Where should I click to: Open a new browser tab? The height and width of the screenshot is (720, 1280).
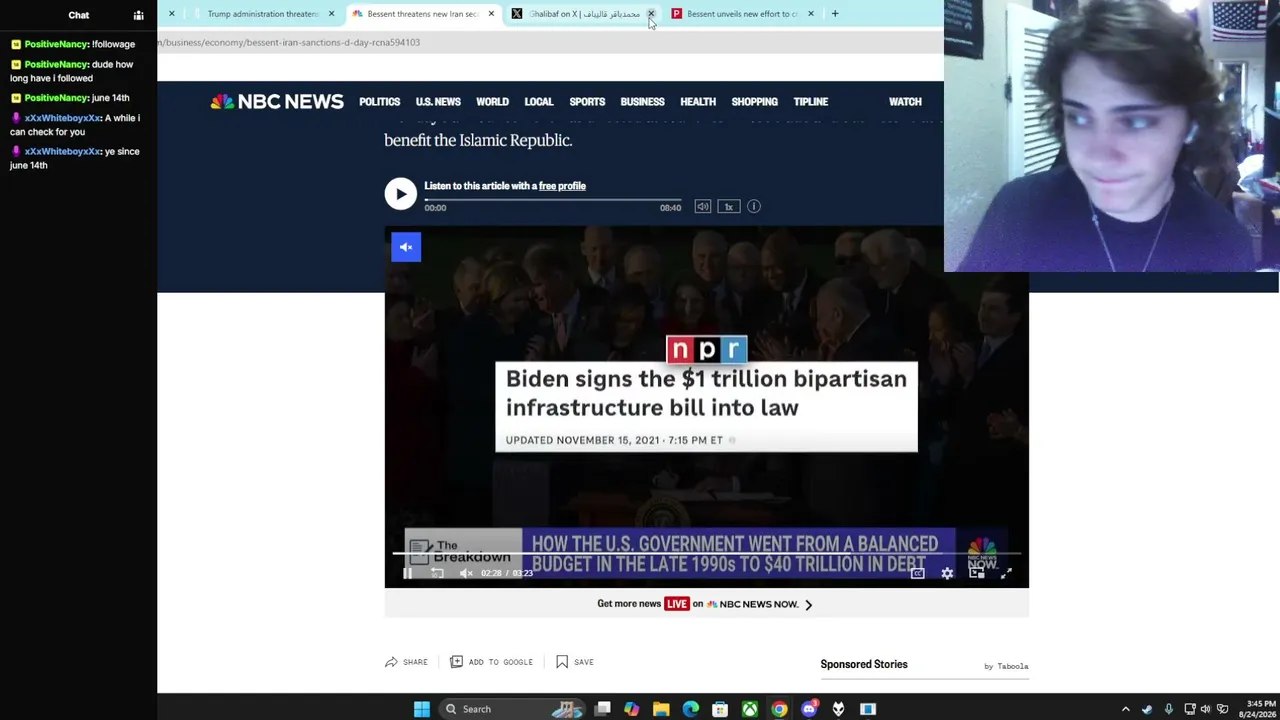[835, 14]
